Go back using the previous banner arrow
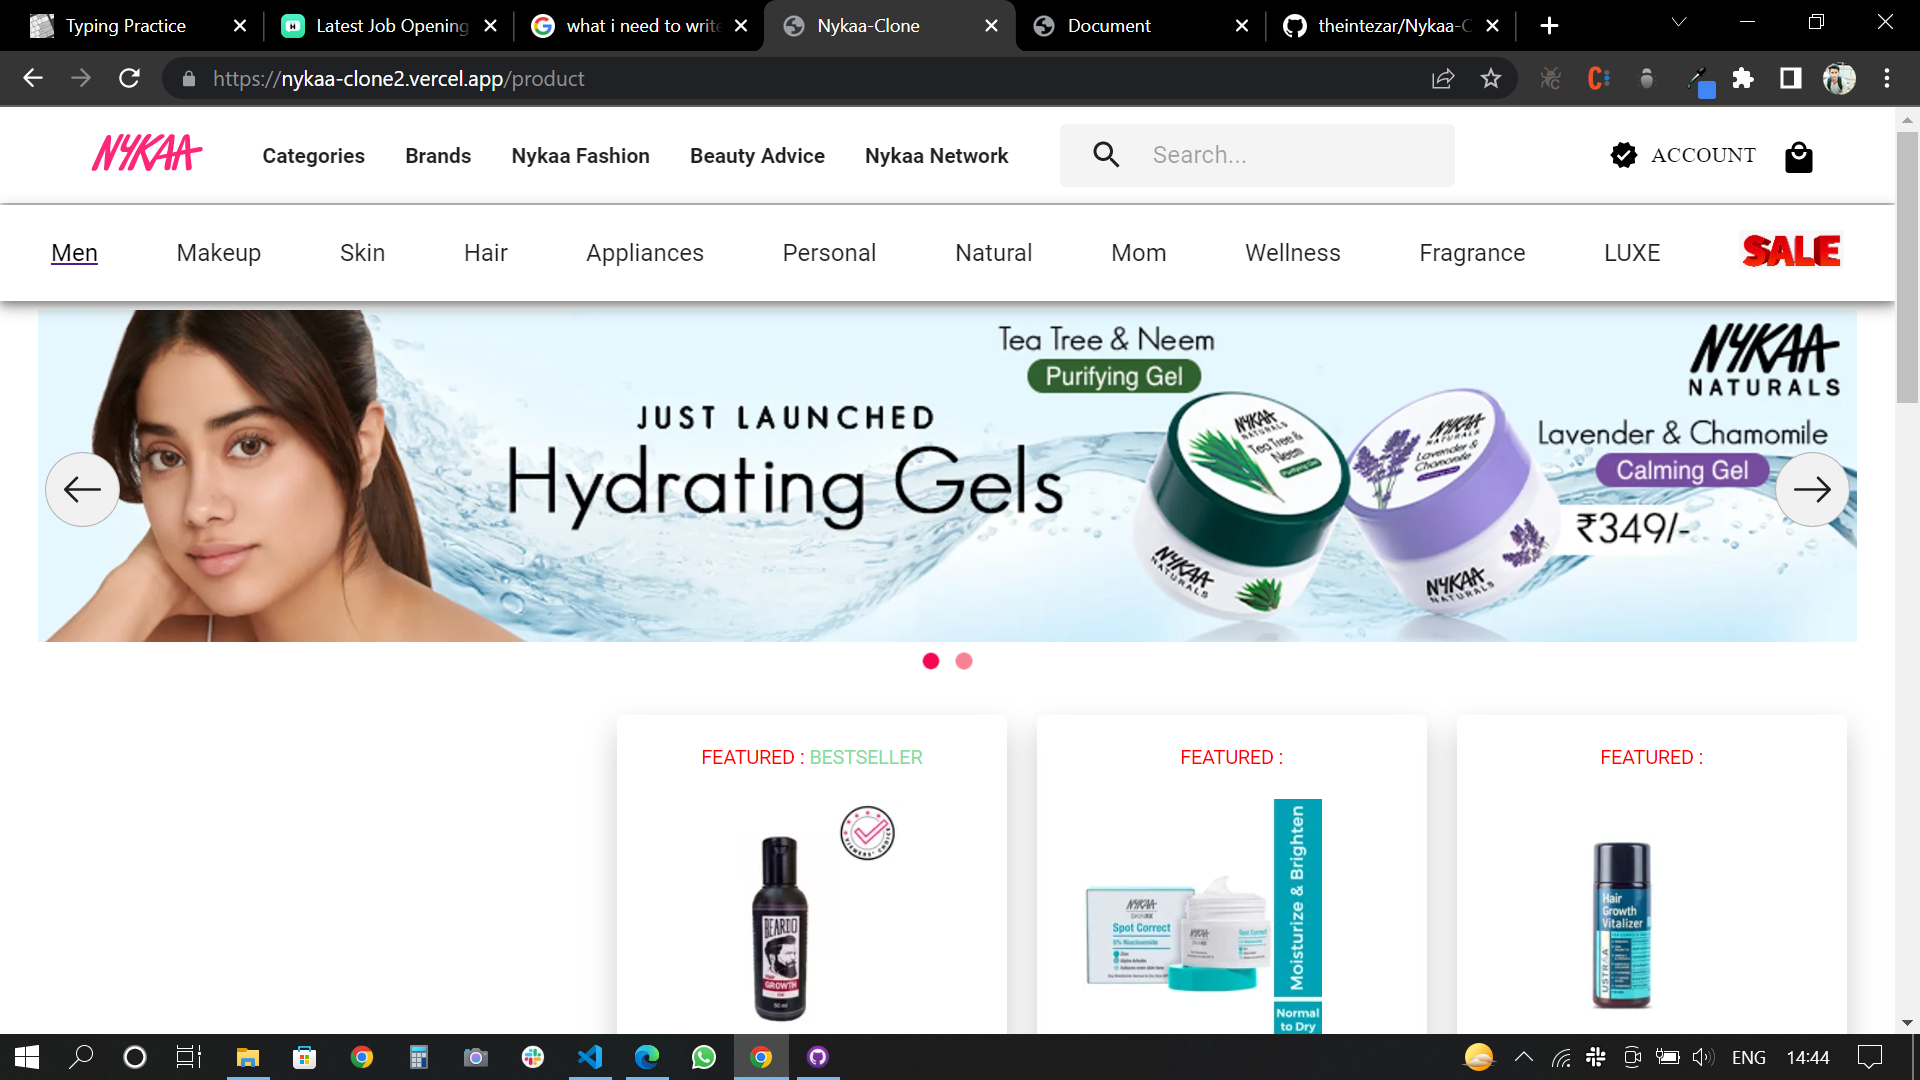Image resolution: width=1920 pixels, height=1080 pixels. click(x=82, y=489)
